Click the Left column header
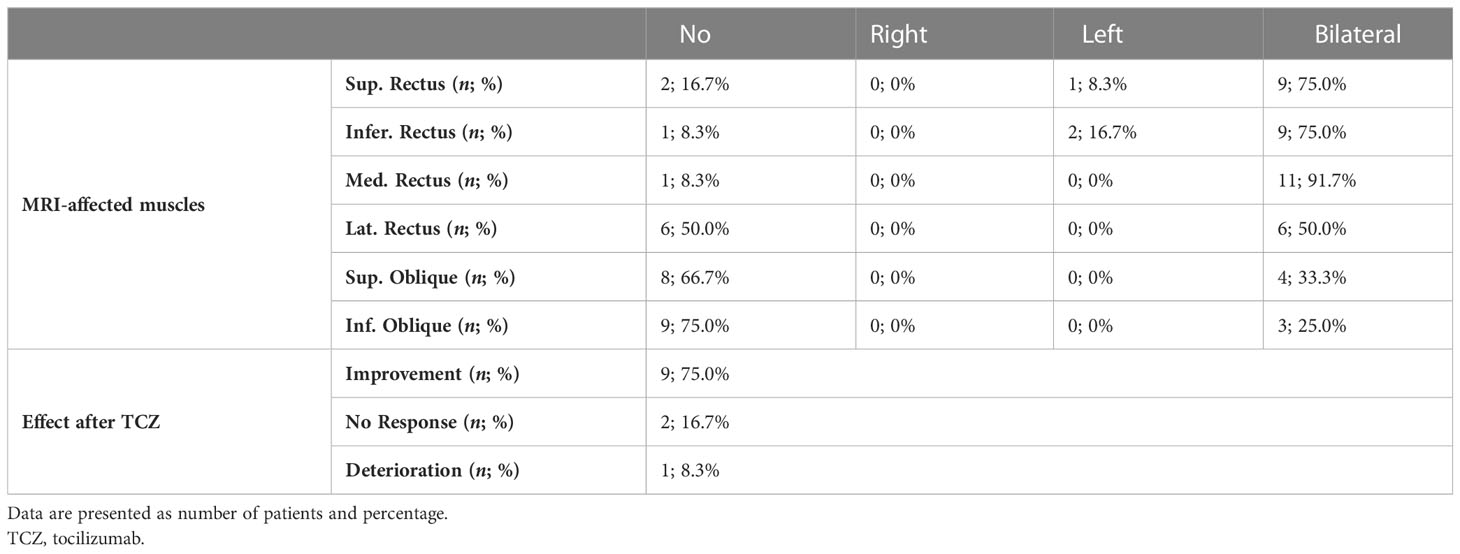This screenshot has width=1460, height=554. (1103, 34)
